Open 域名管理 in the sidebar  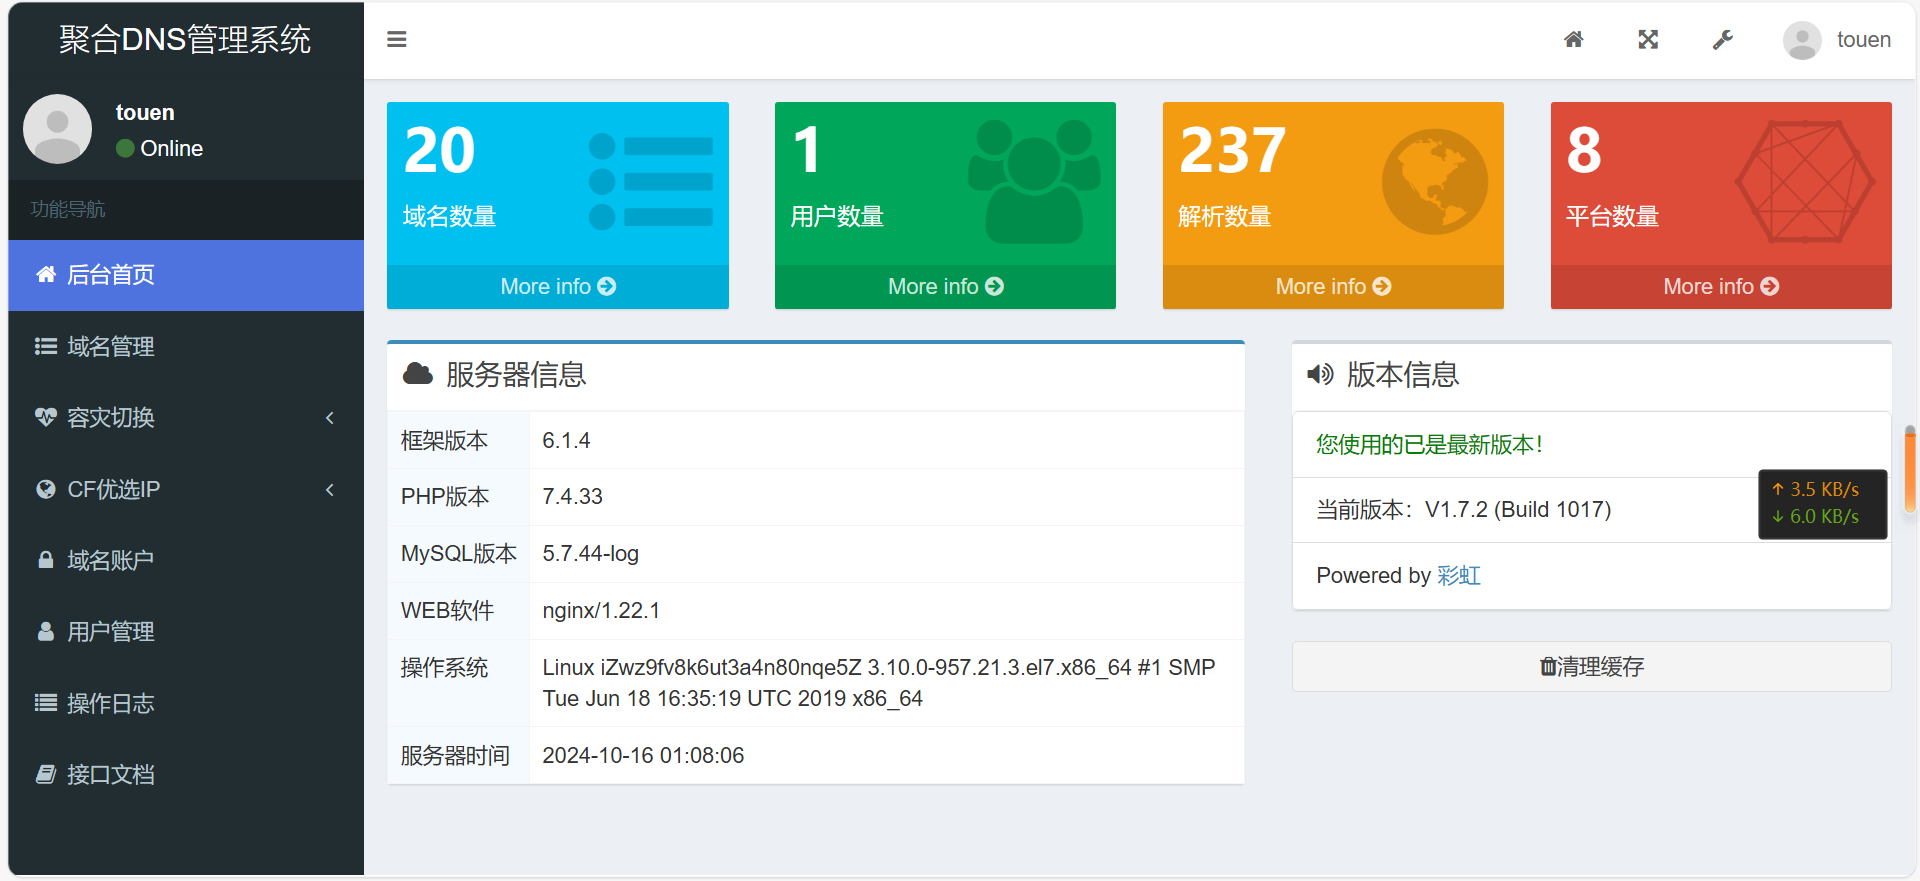point(110,347)
